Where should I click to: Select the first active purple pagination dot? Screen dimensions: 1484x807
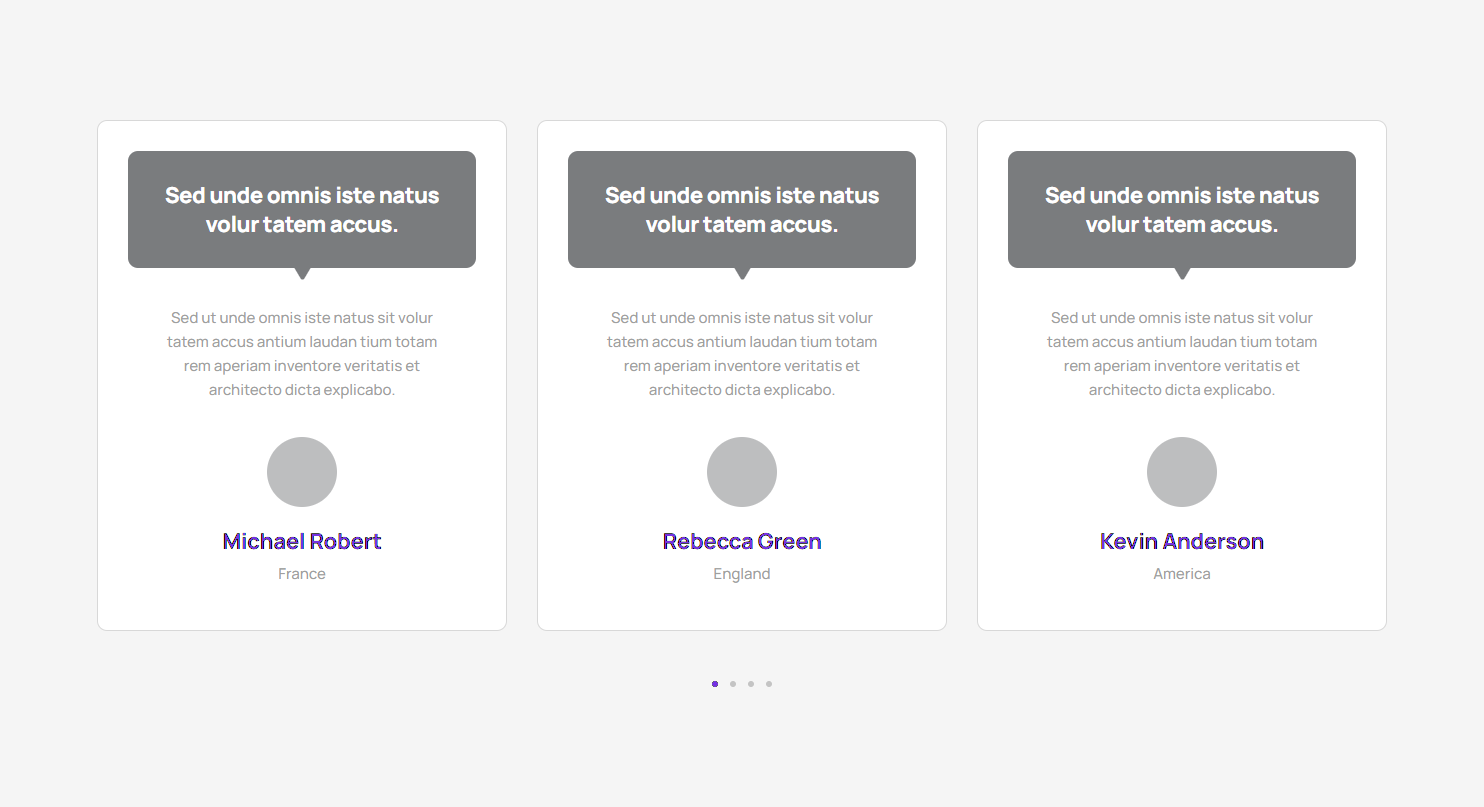pos(715,684)
